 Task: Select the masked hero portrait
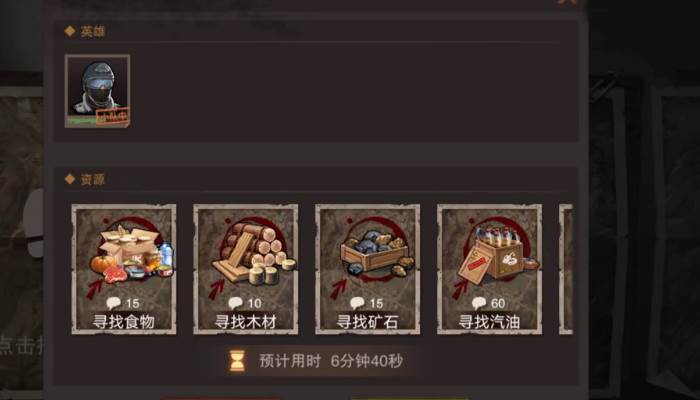97,91
